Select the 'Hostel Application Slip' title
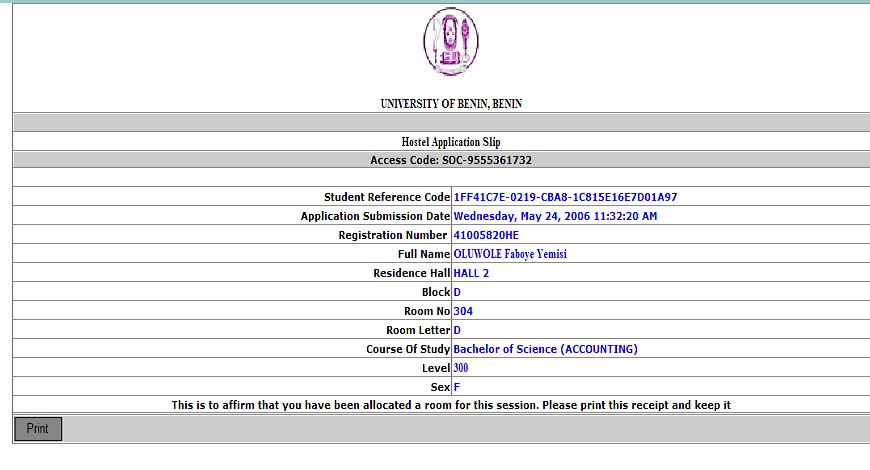Viewport: 870px width, 470px height. click(451, 142)
